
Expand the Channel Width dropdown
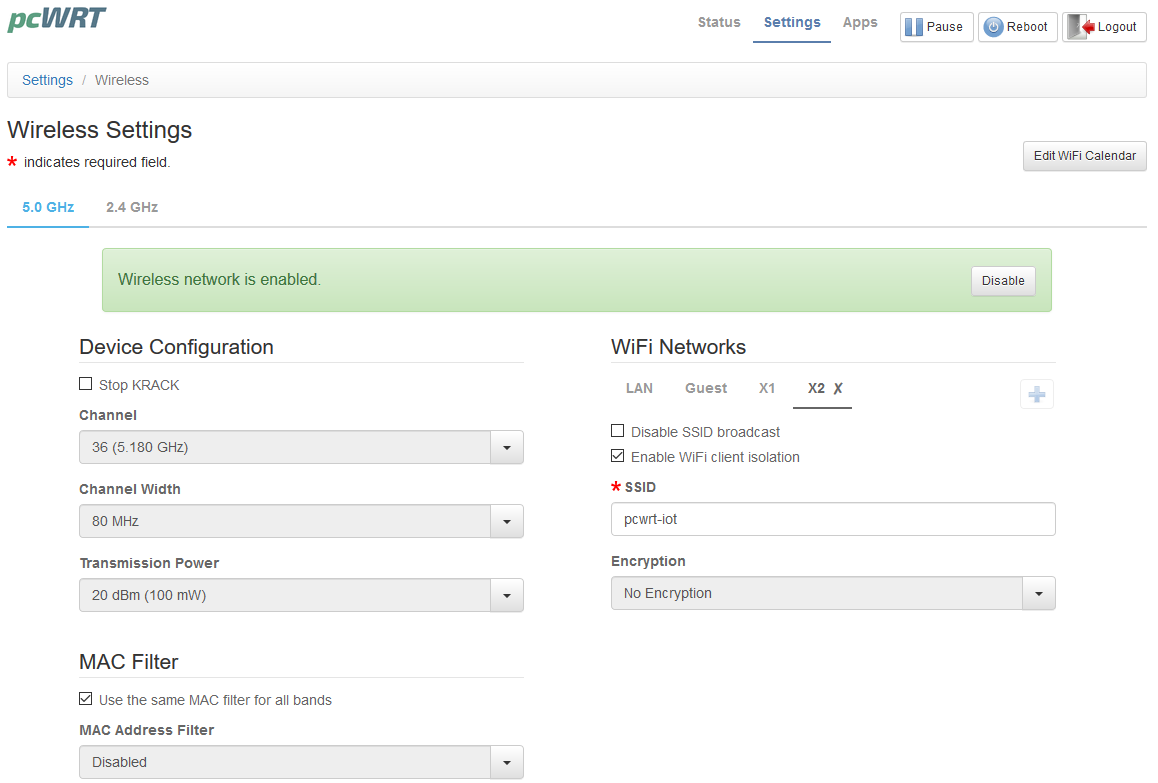(301, 521)
